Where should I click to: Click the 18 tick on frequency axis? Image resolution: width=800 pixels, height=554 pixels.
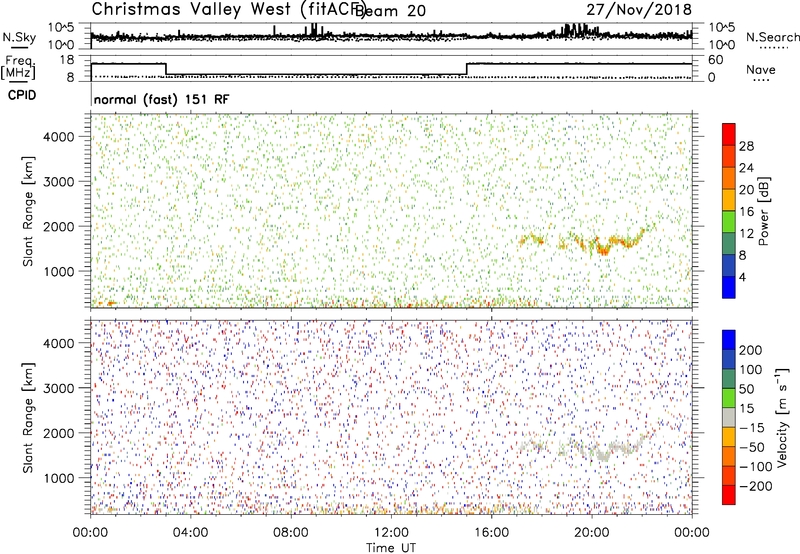(67, 60)
